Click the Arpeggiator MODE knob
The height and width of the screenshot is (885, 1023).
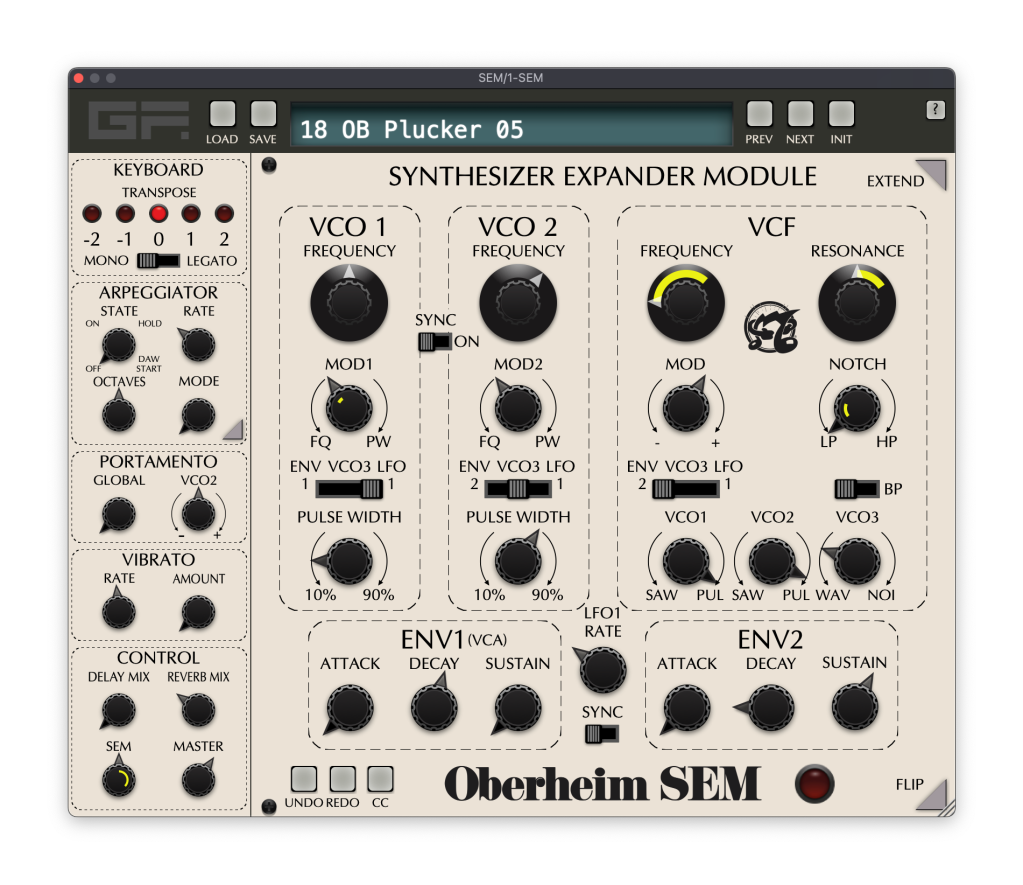[x=198, y=414]
